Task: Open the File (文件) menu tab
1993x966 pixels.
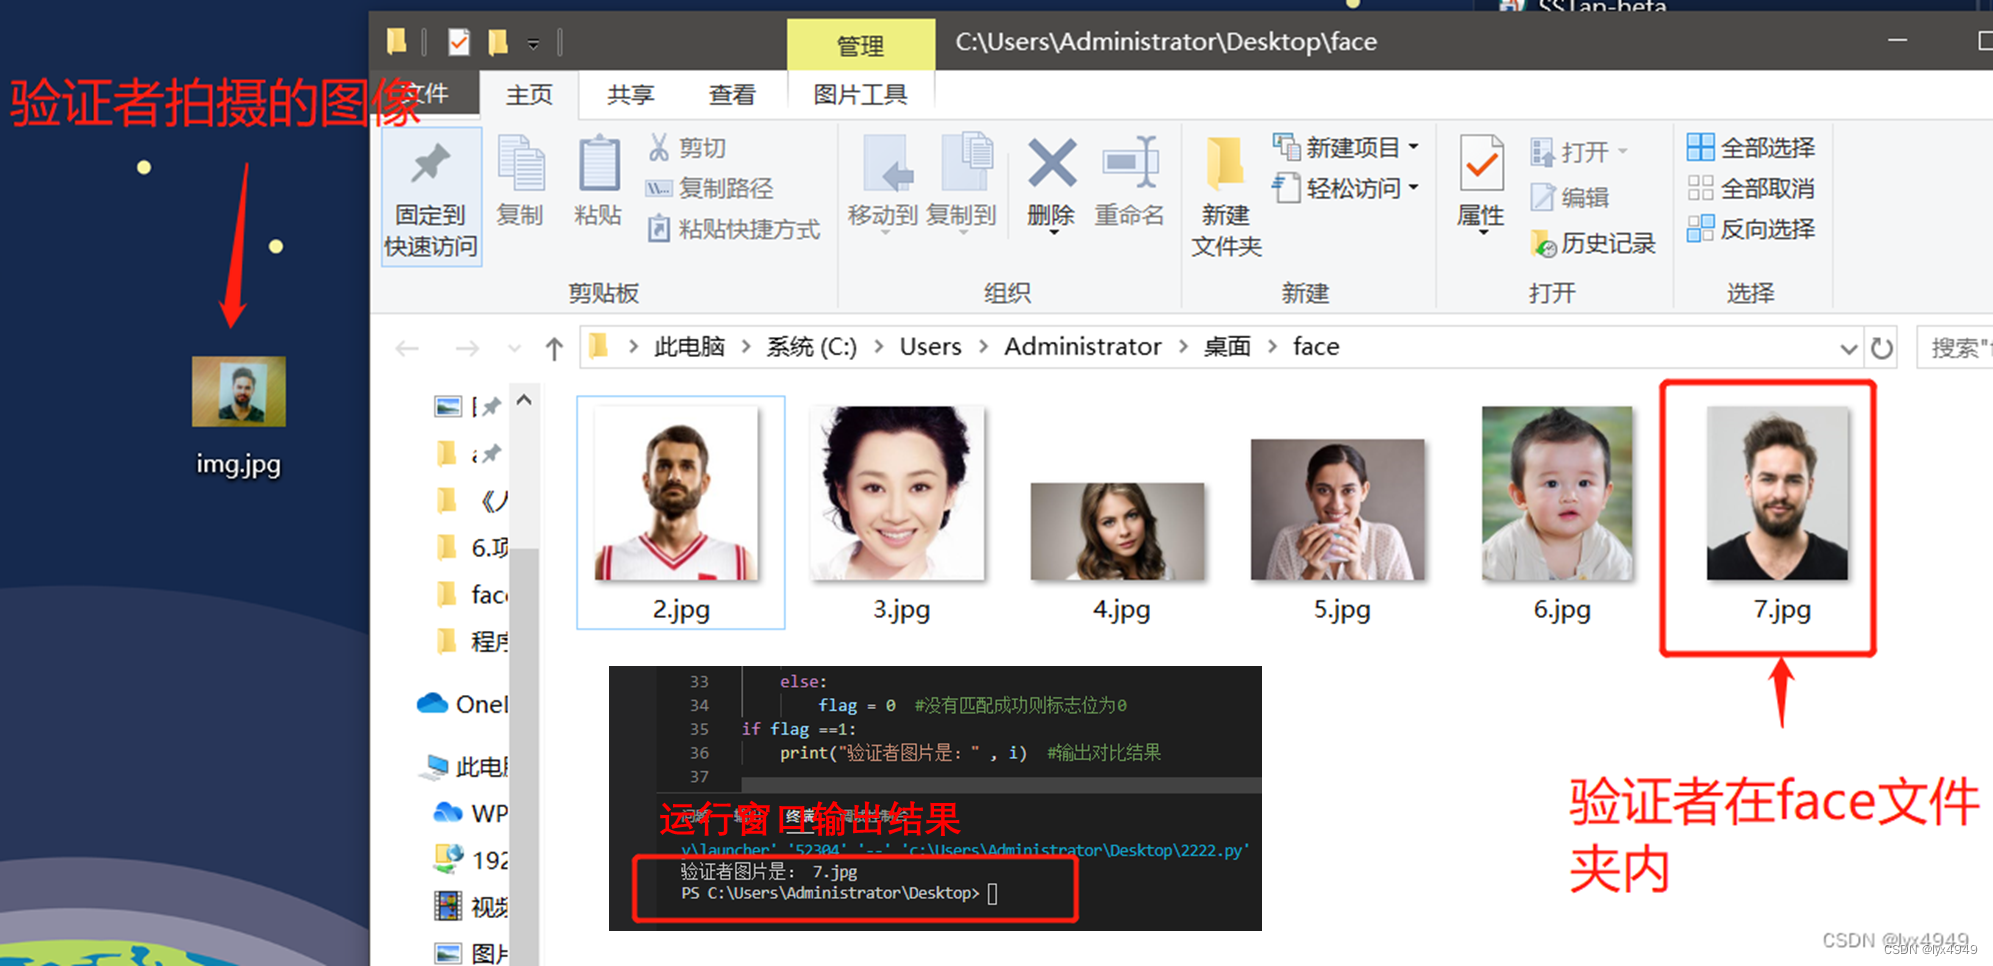Action: point(426,95)
